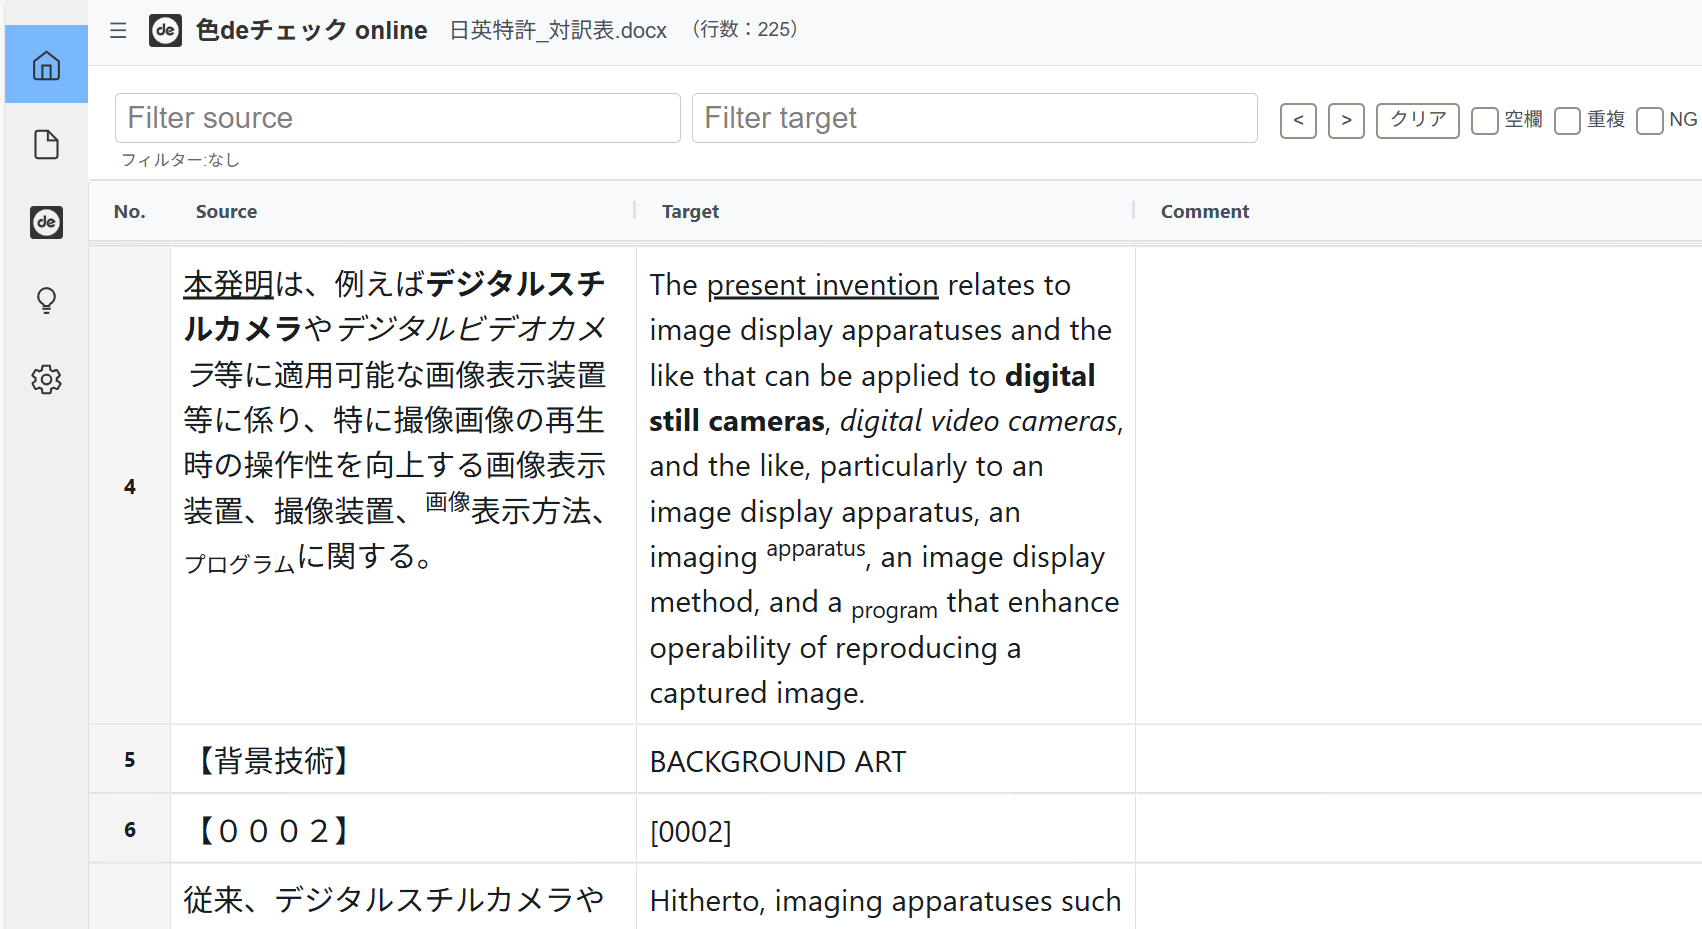Select the 'de' check icon in sidebar
This screenshot has height=929, width=1702.
pos(46,222)
